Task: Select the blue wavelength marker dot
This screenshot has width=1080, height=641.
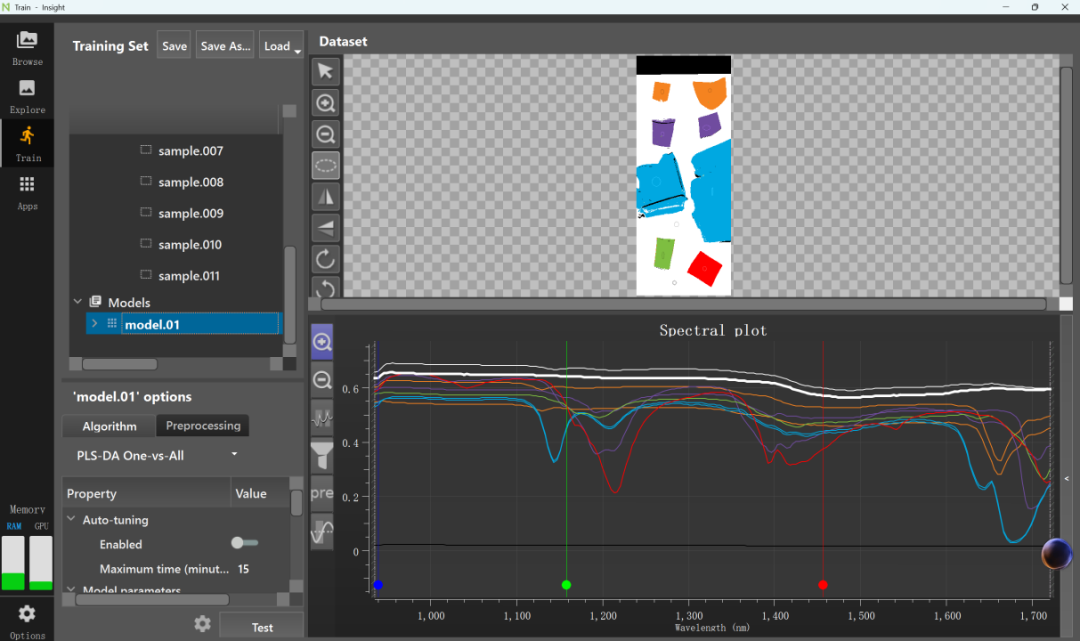Action: coord(377,585)
